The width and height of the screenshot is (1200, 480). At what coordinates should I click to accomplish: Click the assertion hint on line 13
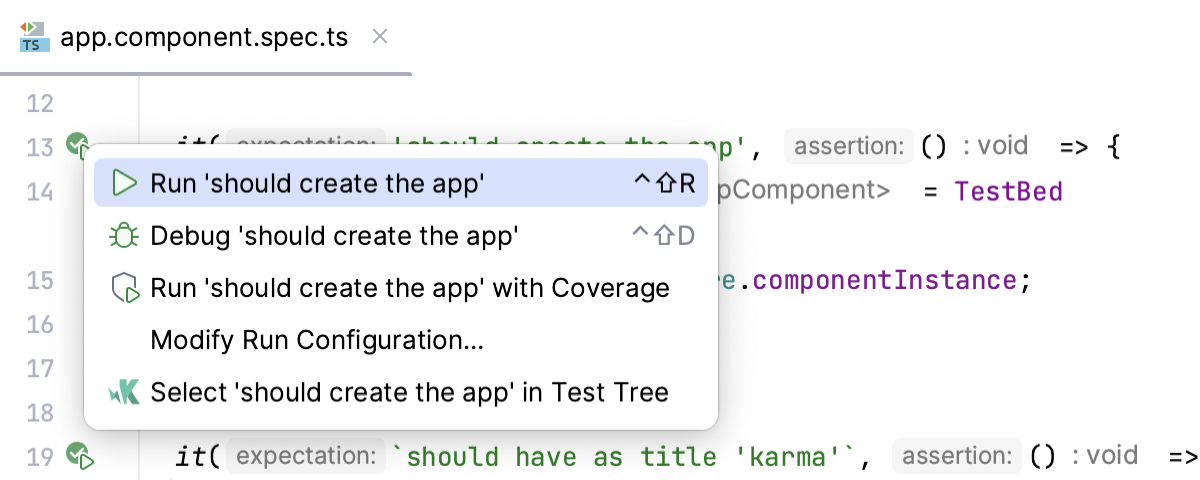[x=849, y=147]
